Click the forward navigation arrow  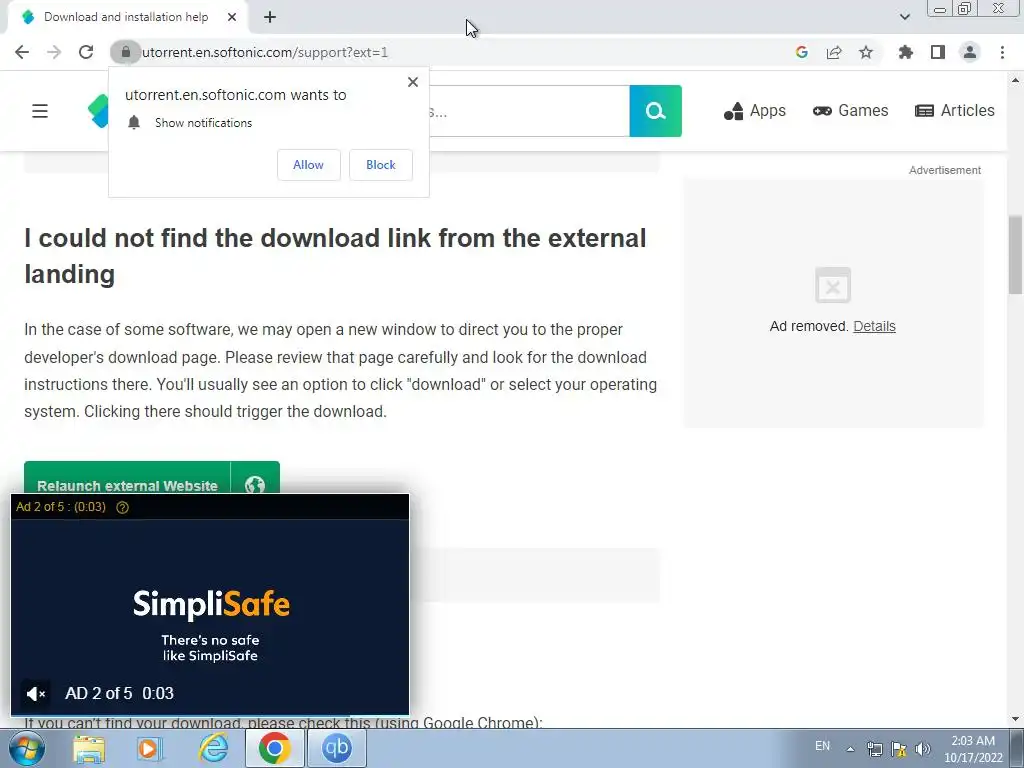click(x=54, y=52)
